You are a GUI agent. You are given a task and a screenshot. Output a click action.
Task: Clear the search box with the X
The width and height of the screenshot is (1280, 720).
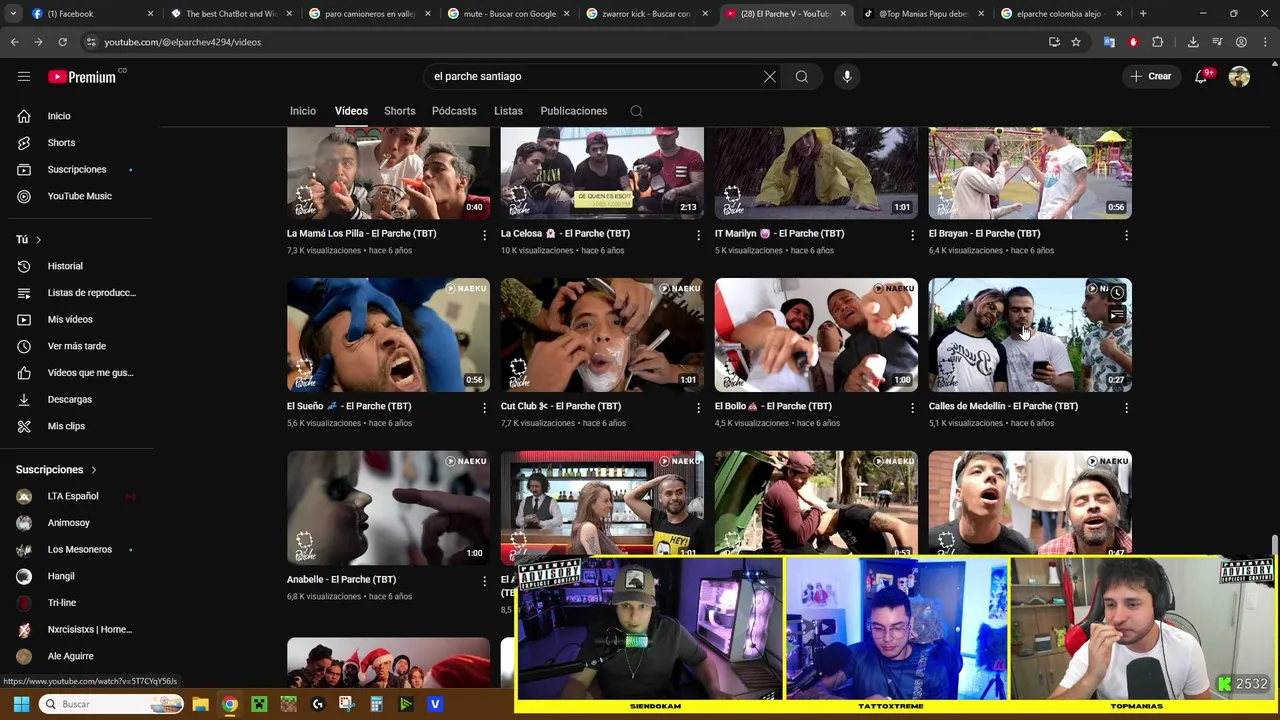(770, 76)
